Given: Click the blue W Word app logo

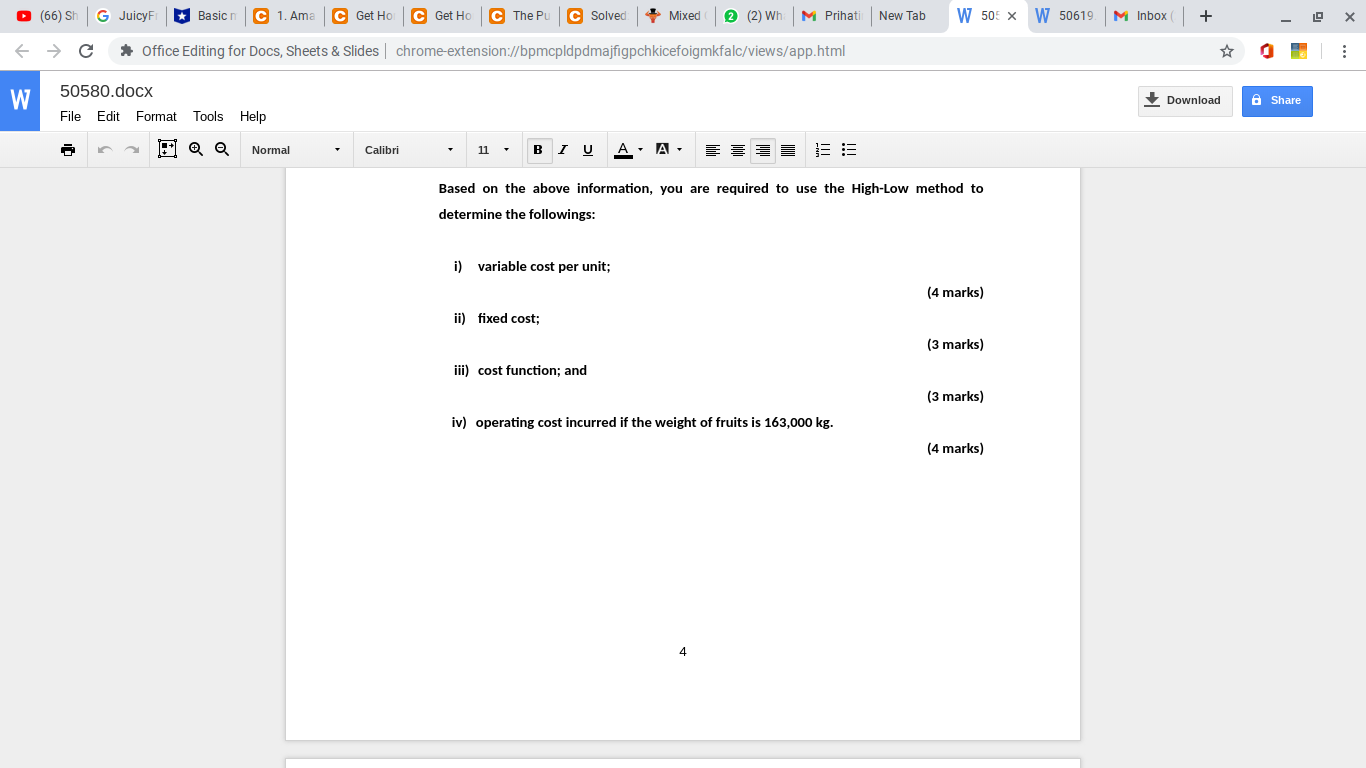Looking at the screenshot, I should (20, 101).
